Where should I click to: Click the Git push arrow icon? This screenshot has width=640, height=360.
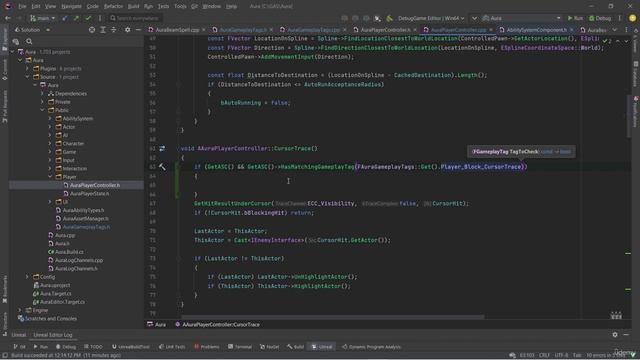(76, 18)
